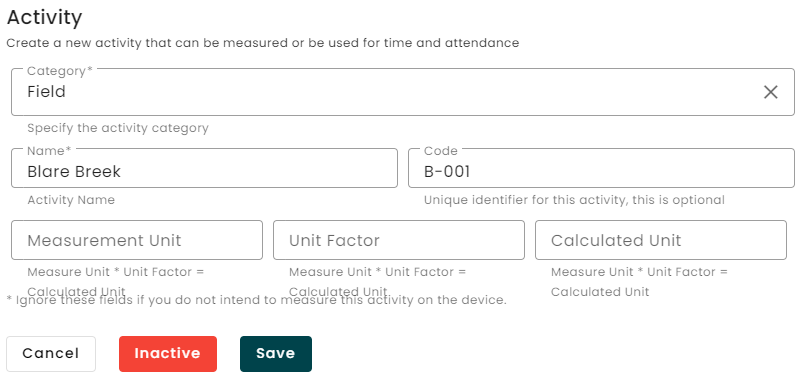Click the 'Category*' floating label
Screen dimensions: 797x374
[60, 71]
